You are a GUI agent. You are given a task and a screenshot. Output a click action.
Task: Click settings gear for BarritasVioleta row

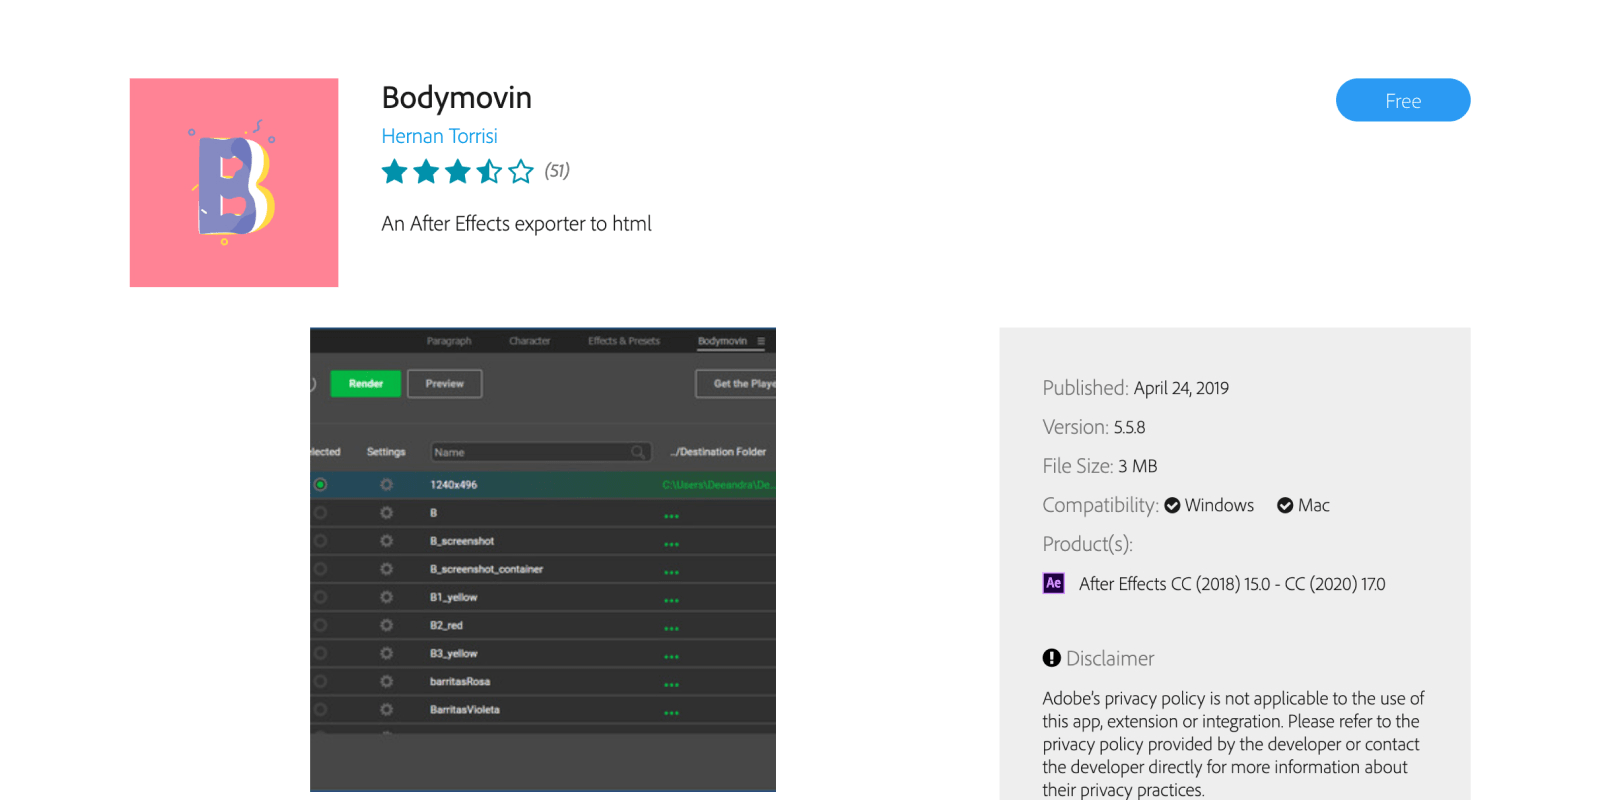pyautogui.click(x=386, y=710)
